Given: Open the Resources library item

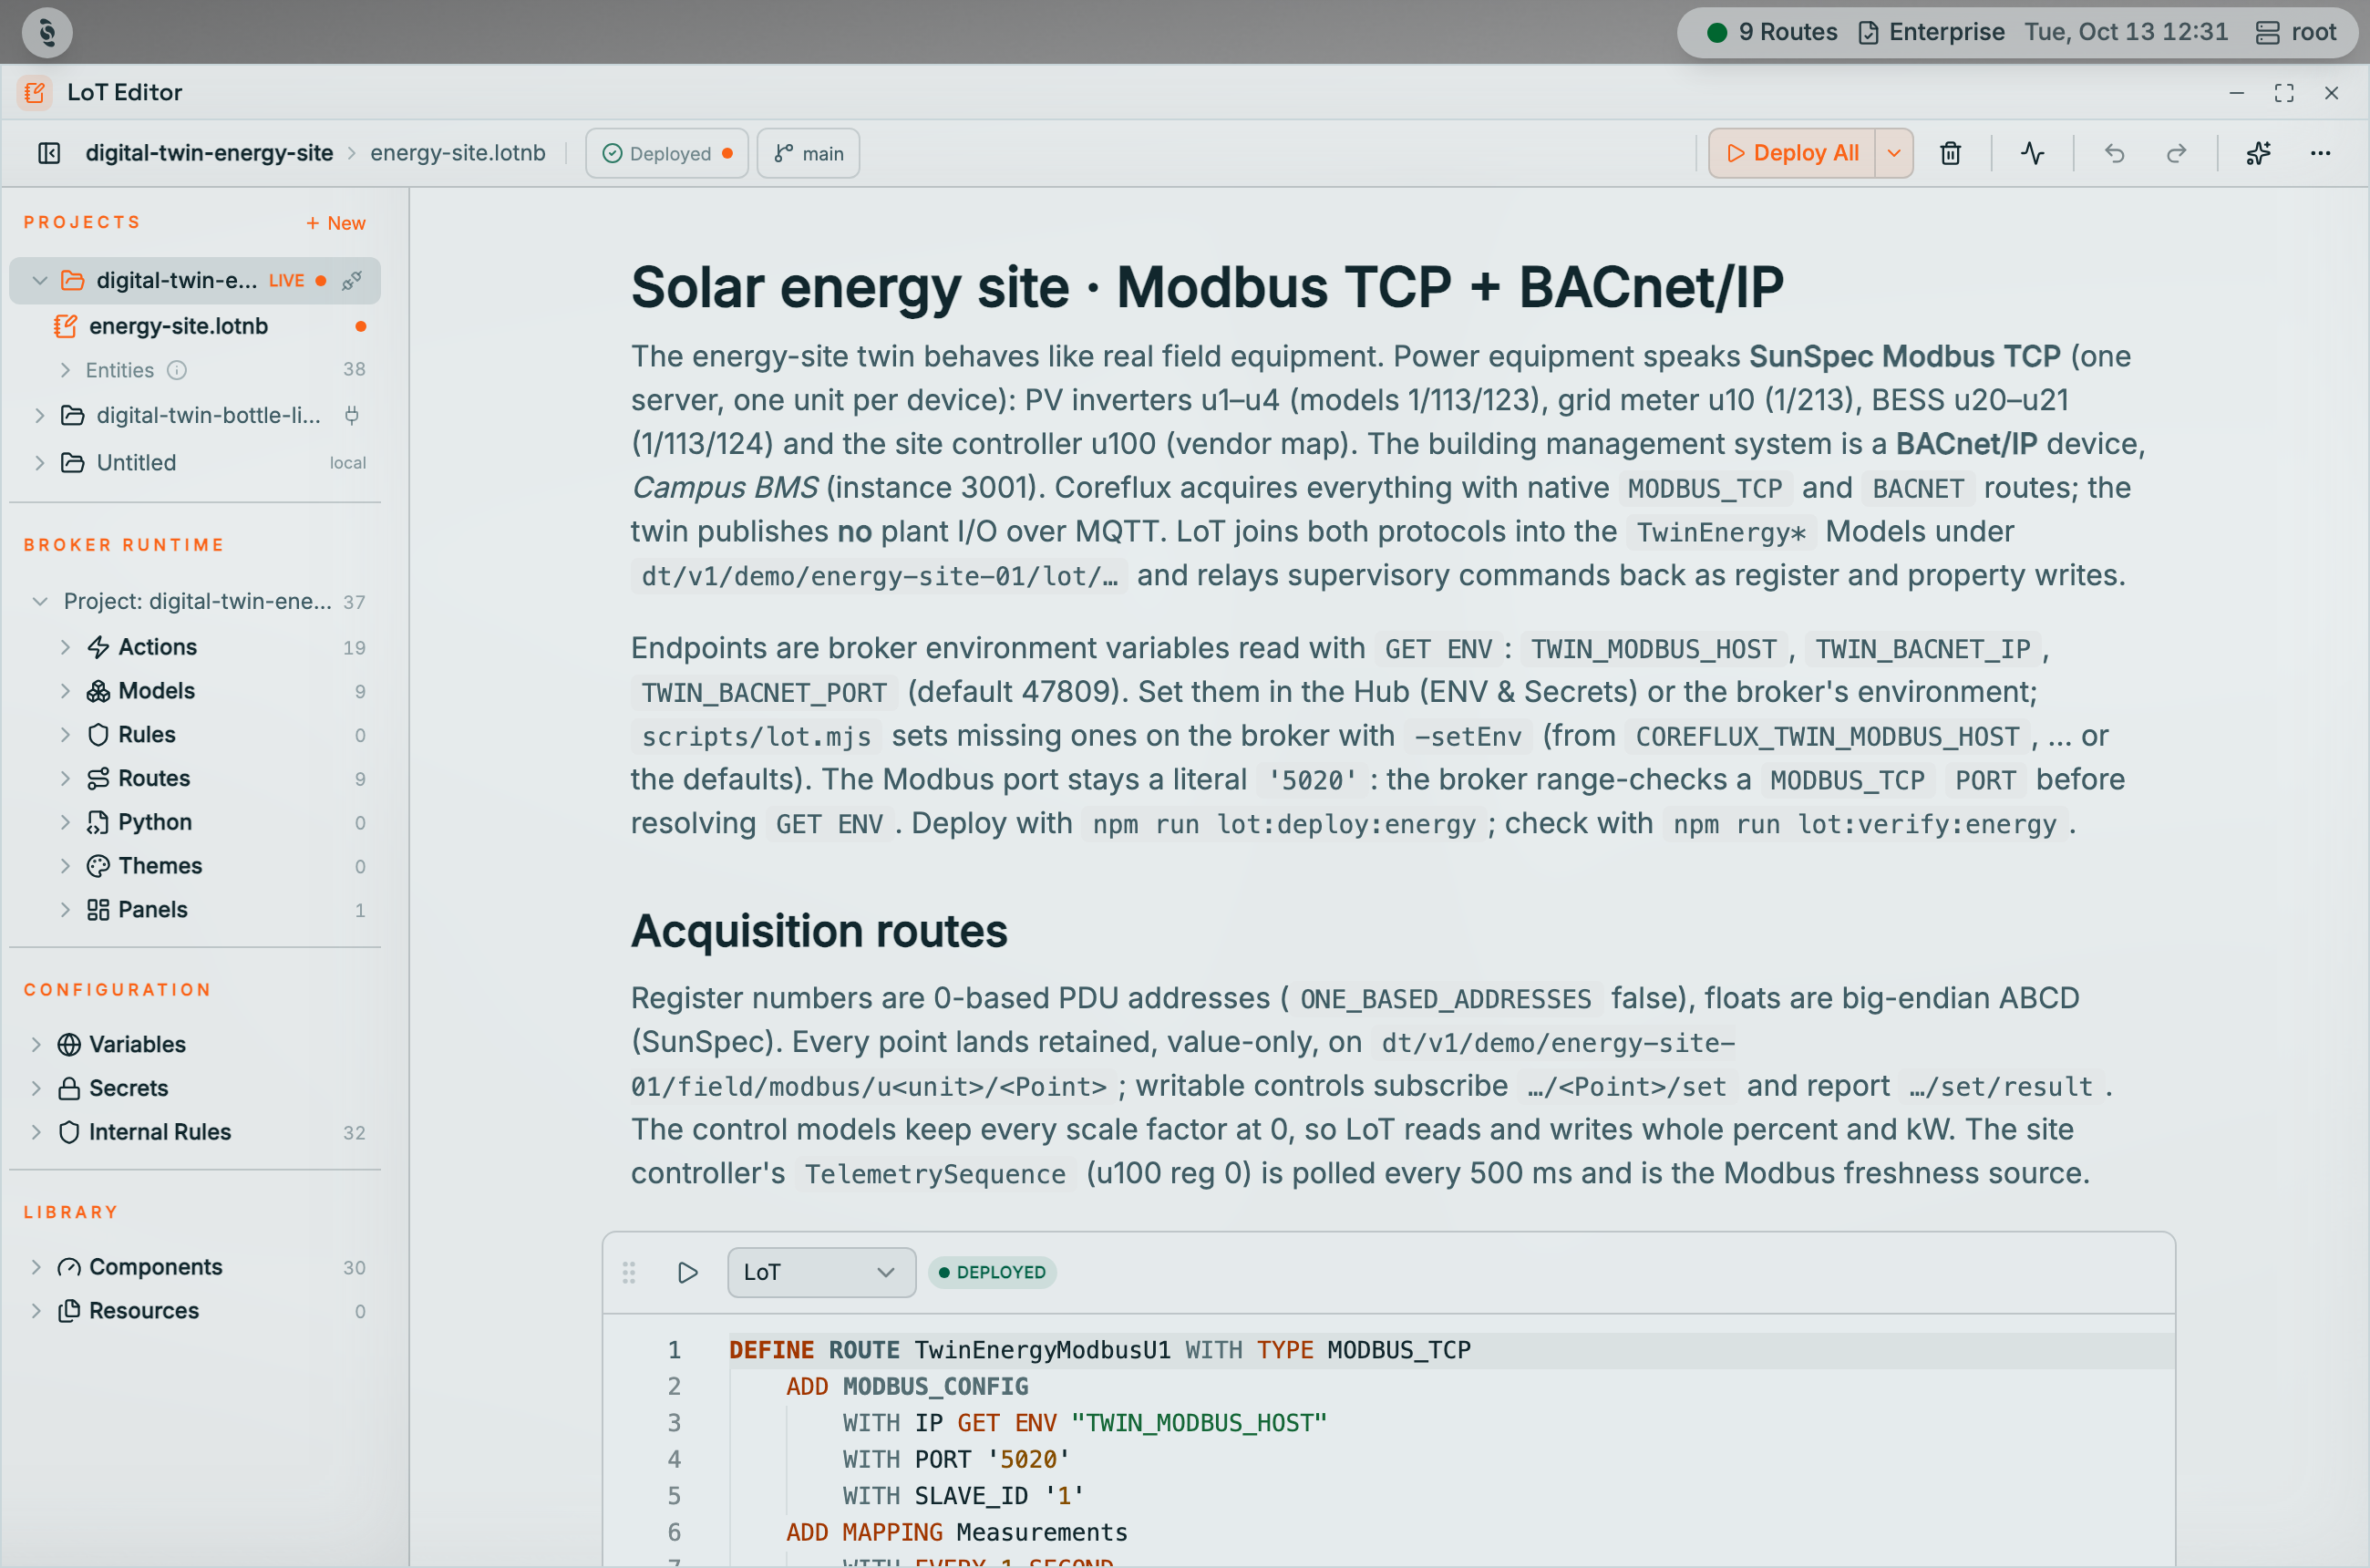Looking at the screenshot, I should pyautogui.click(x=195, y=1311).
